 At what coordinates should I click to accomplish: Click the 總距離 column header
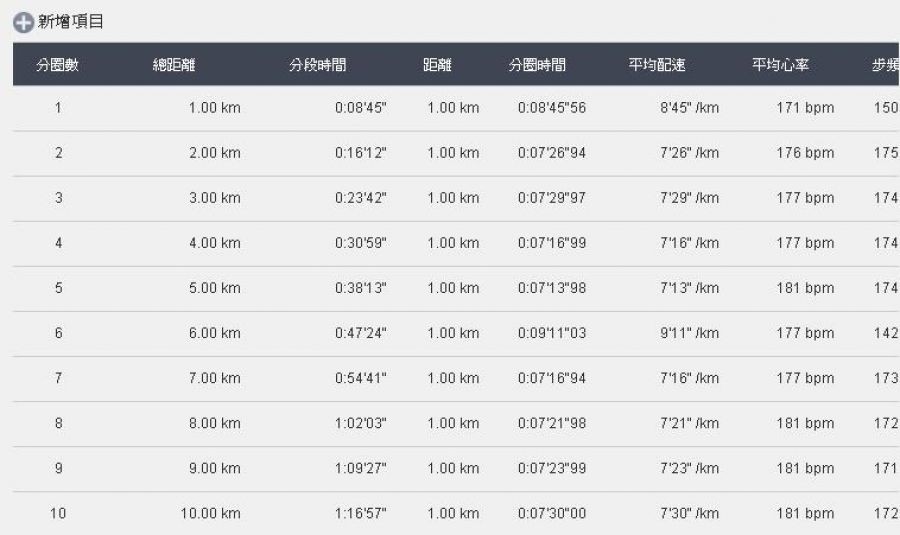173,65
